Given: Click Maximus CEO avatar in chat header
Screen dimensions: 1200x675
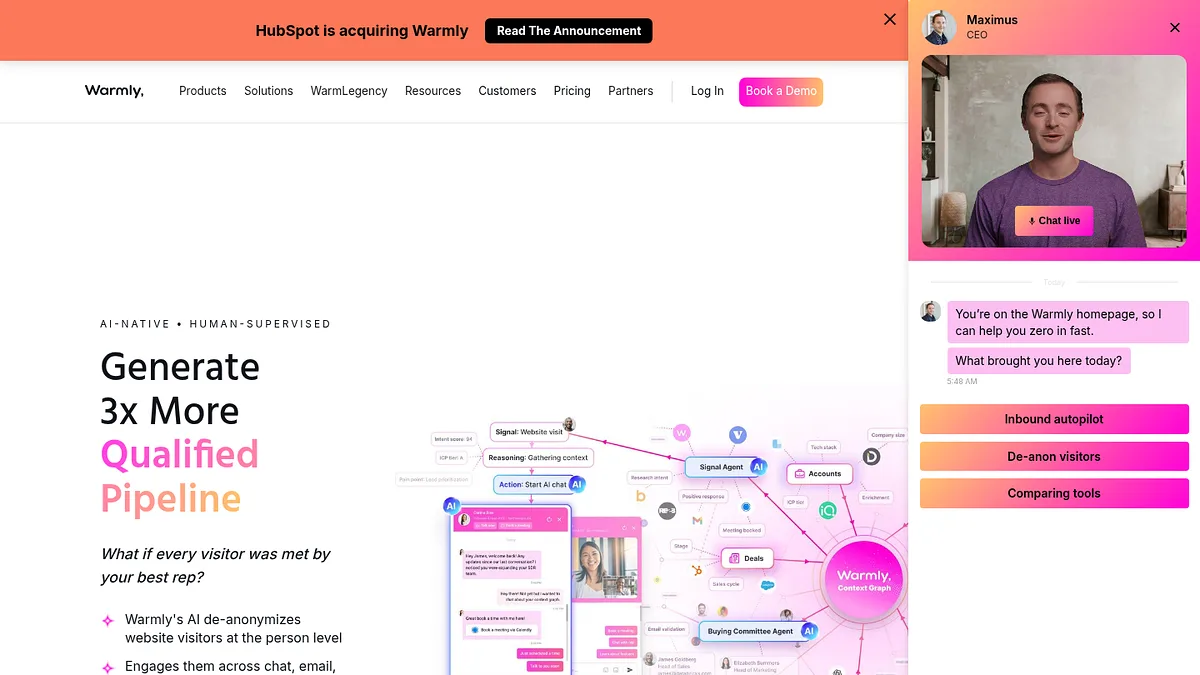Looking at the screenshot, I should [939, 28].
